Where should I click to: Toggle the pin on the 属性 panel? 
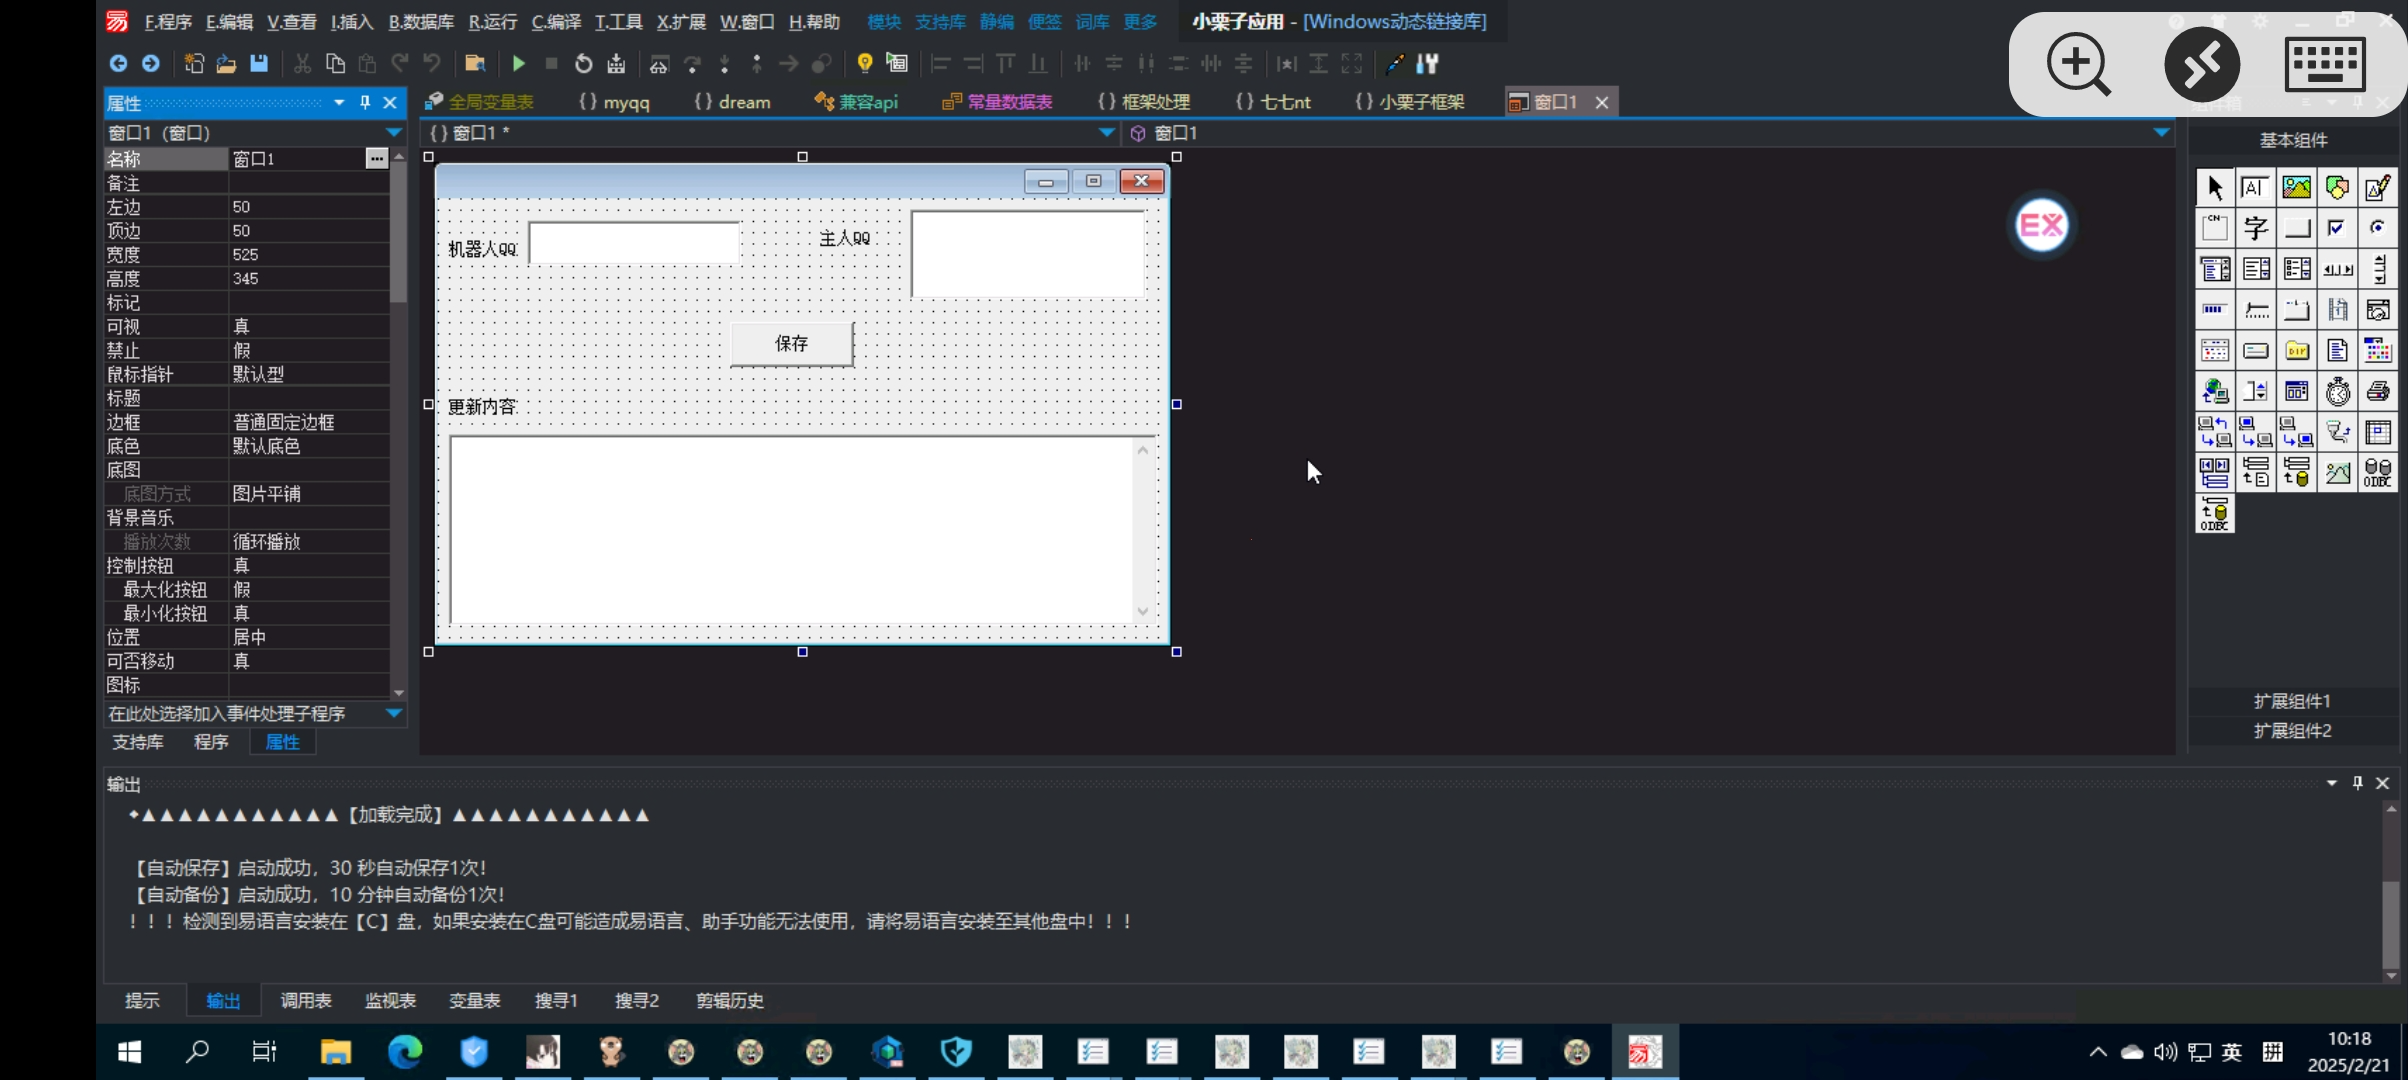coord(365,102)
